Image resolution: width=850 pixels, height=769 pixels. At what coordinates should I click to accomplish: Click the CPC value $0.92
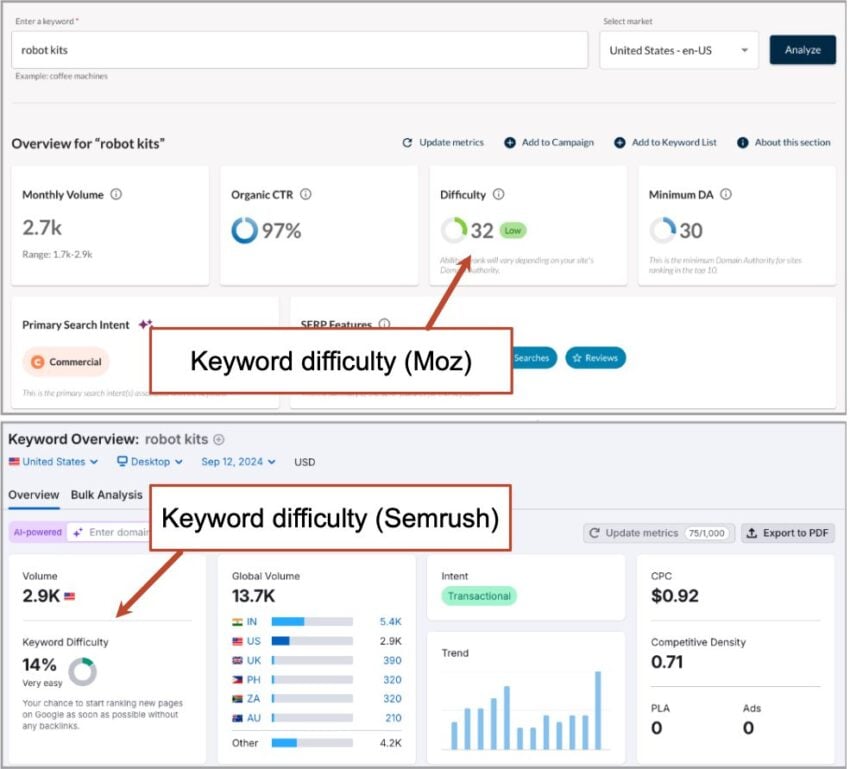point(674,596)
